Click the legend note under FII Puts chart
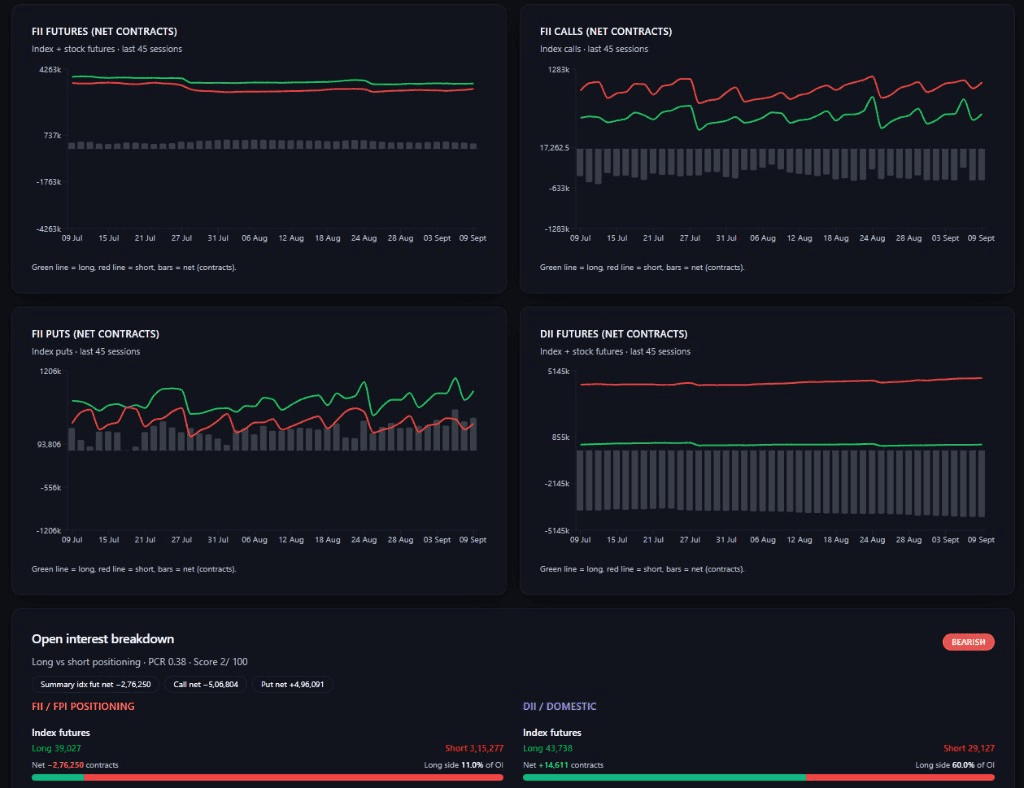Viewport: 1024px width, 788px height. pyautogui.click(x=134, y=569)
